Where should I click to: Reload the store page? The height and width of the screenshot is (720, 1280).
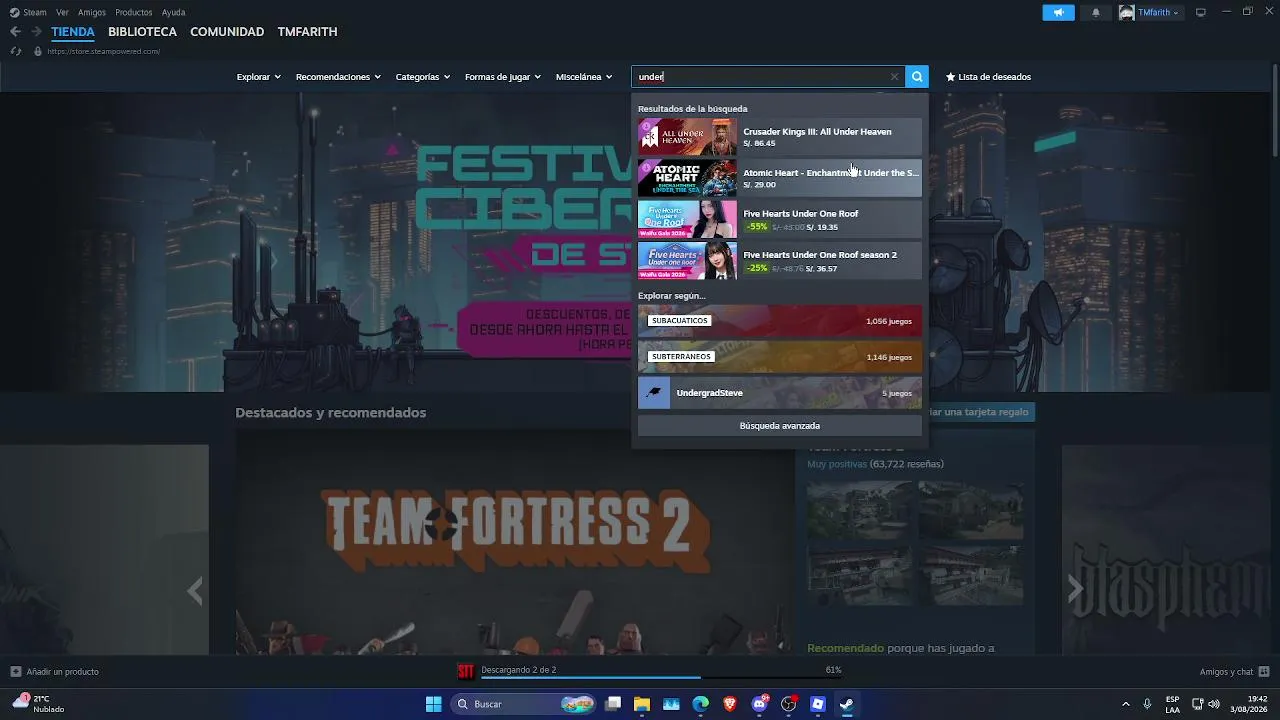coord(15,51)
